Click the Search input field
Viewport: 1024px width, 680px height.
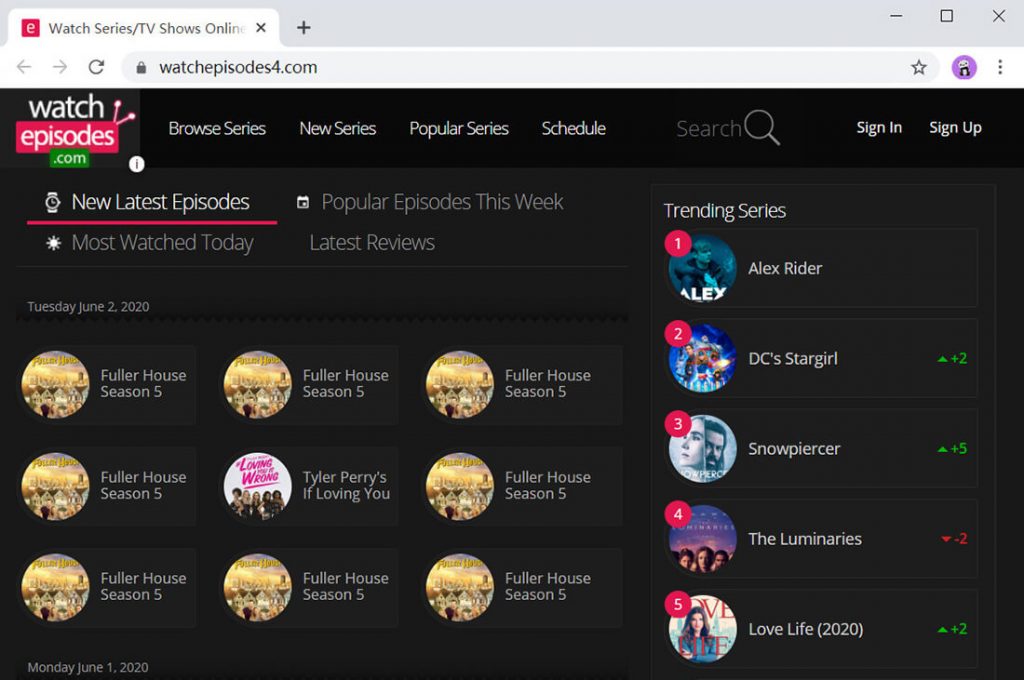pos(709,128)
